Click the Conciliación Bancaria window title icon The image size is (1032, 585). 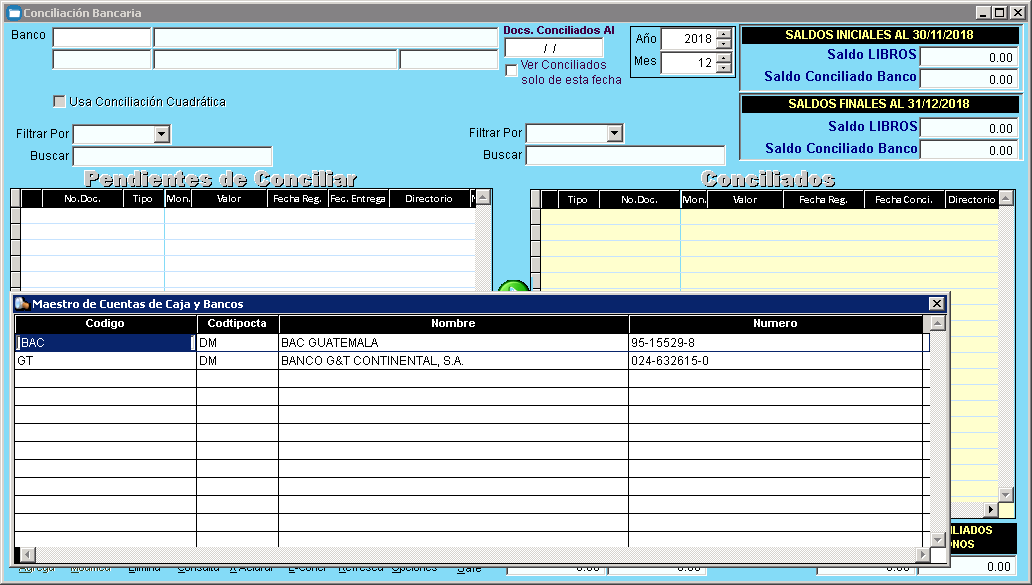(x=14, y=13)
